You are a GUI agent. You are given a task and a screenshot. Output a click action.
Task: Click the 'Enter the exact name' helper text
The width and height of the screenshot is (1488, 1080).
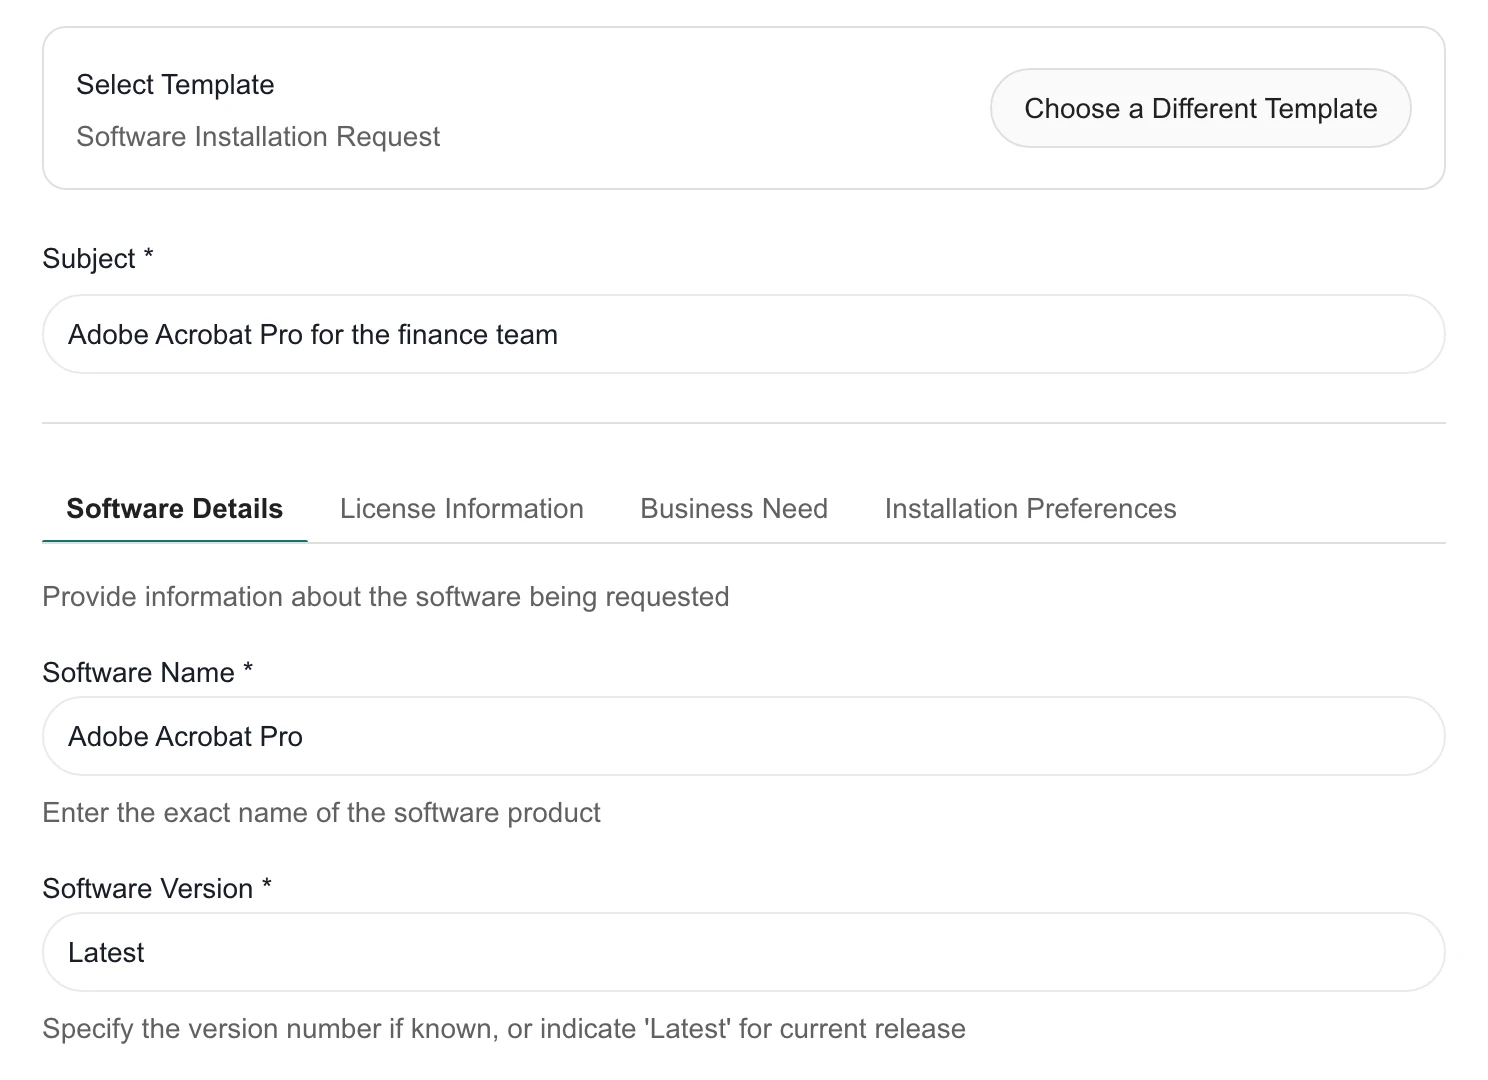click(322, 812)
